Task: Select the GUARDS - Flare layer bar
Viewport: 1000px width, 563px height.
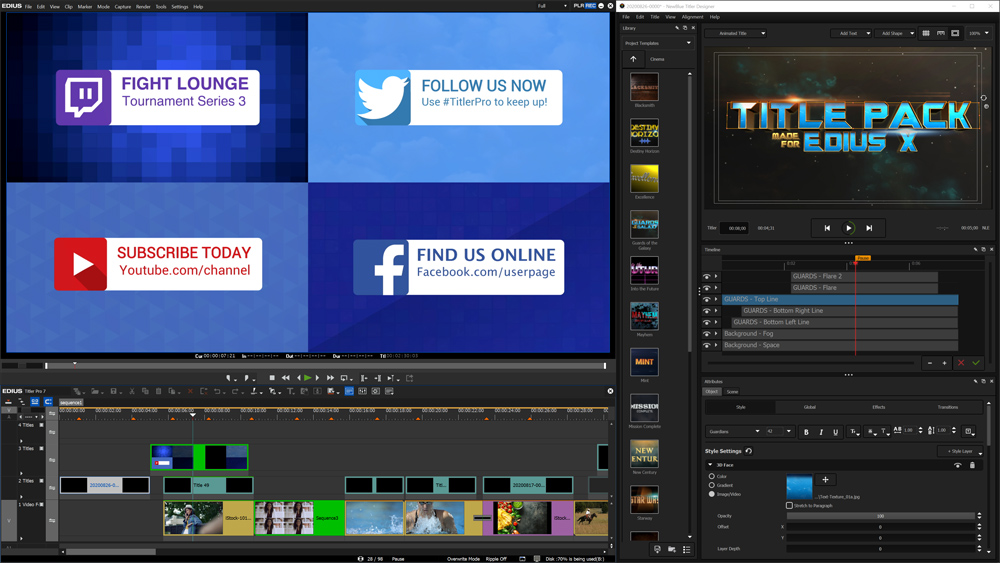Action: click(x=864, y=288)
